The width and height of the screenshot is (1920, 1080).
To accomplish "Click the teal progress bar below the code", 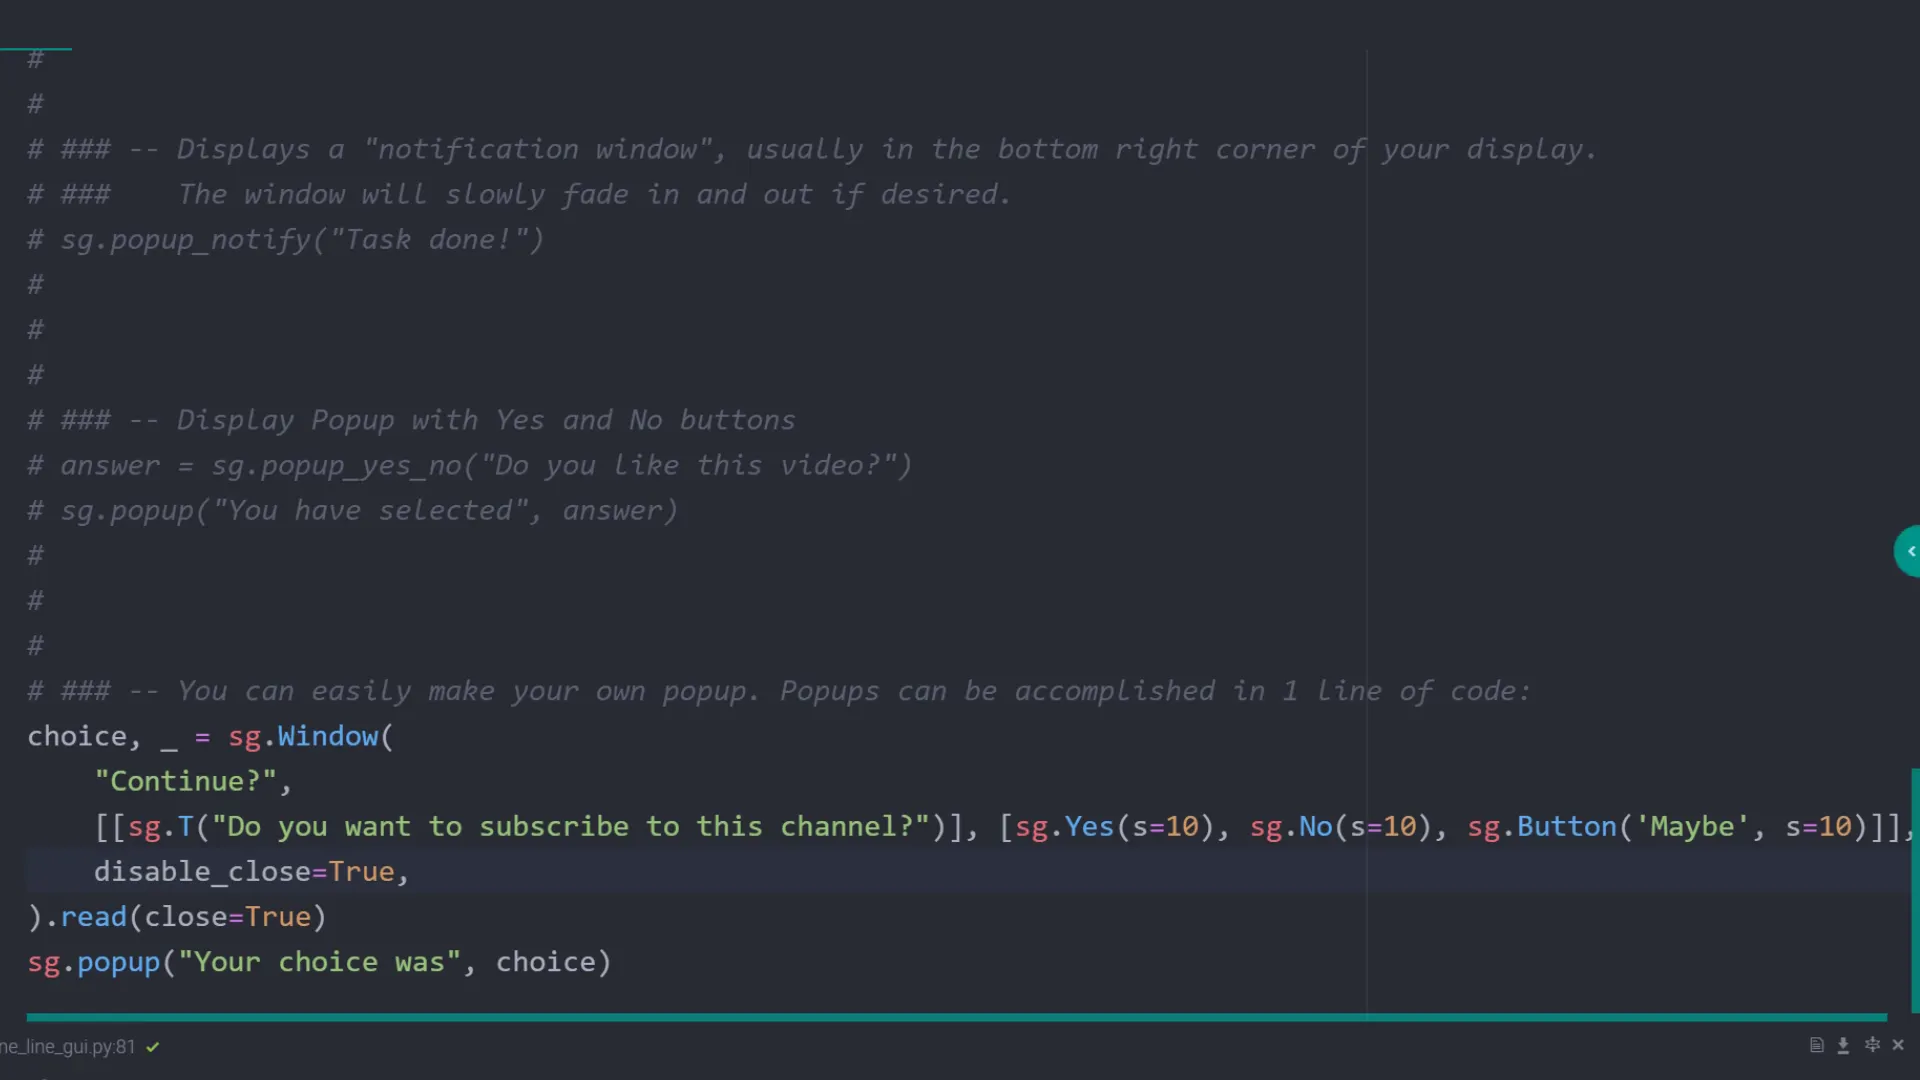I will pyautogui.click(x=950, y=1015).
